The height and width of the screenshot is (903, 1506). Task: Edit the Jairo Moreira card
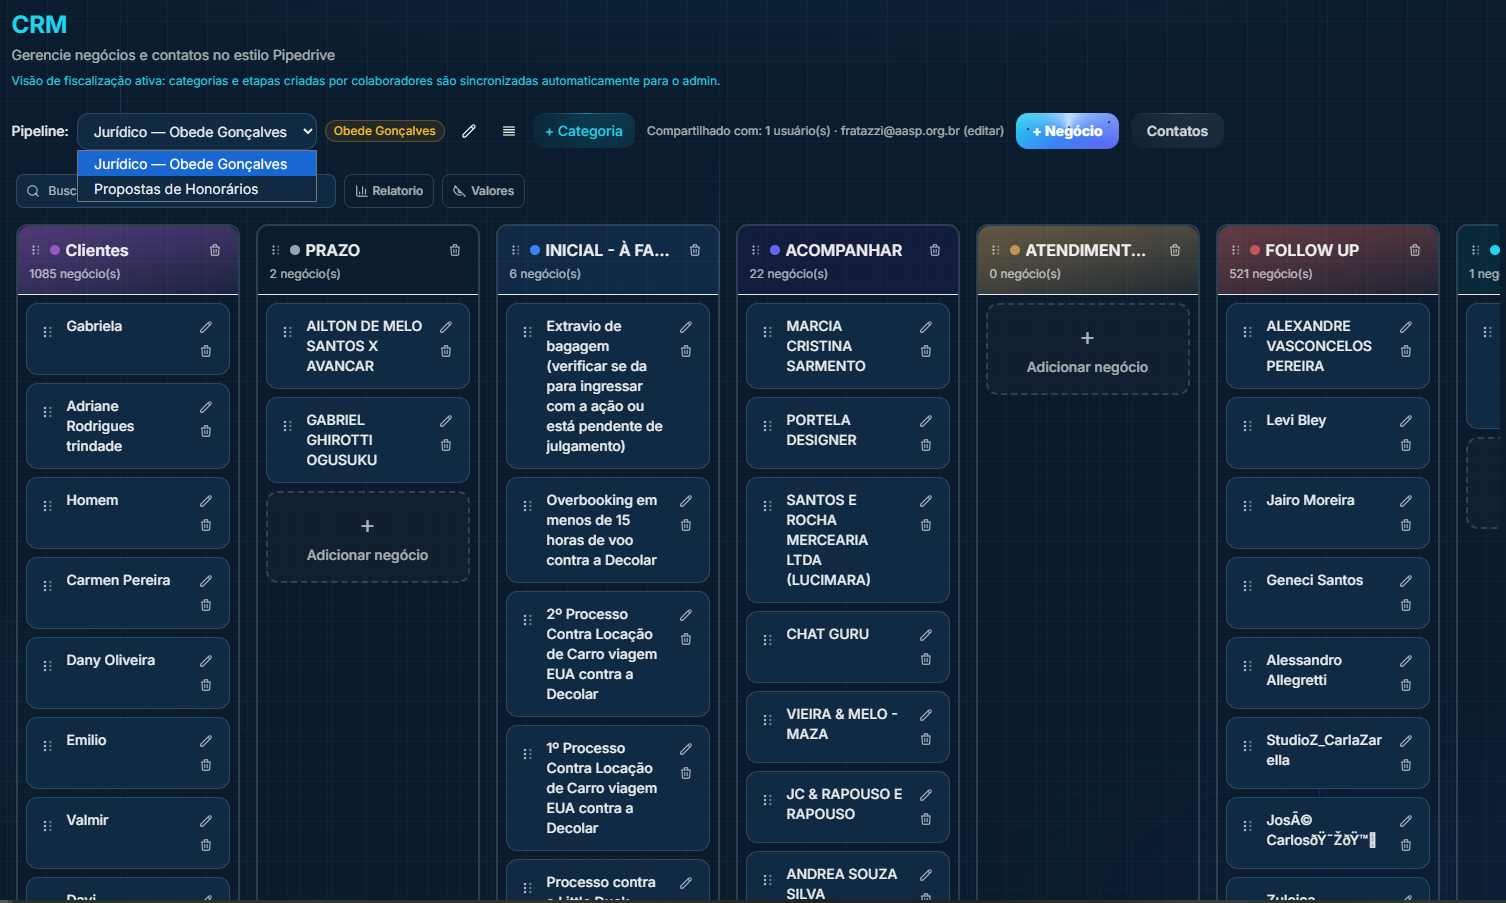point(1406,501)
